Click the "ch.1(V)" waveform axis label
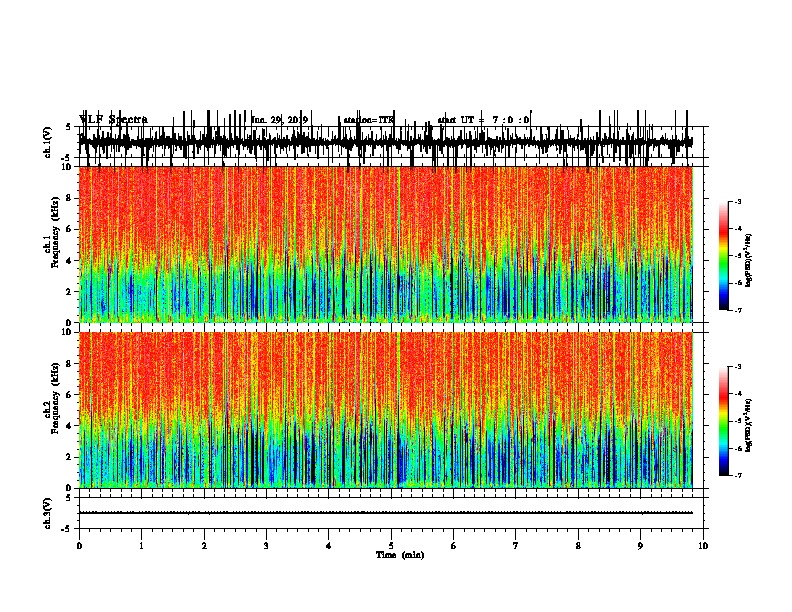Screen dimensions: 792x612 pos(48,142)
